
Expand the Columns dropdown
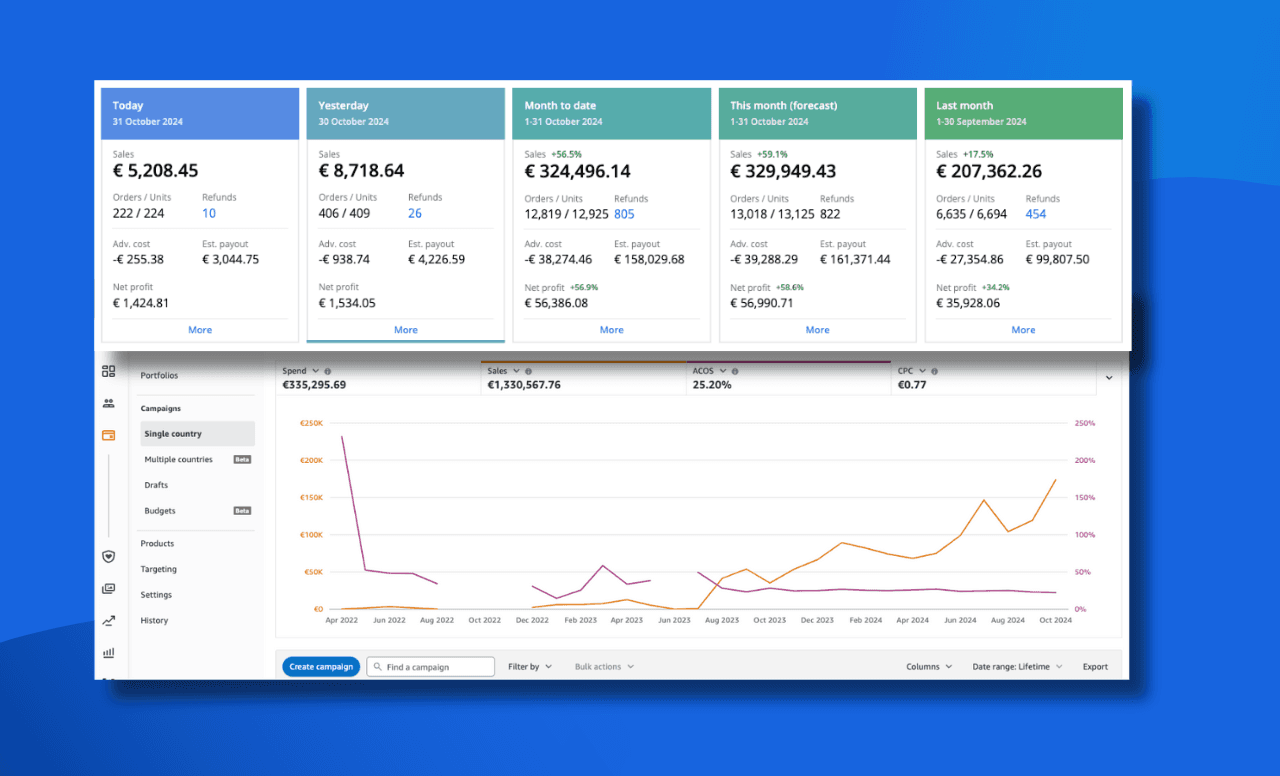coord(928,666)
